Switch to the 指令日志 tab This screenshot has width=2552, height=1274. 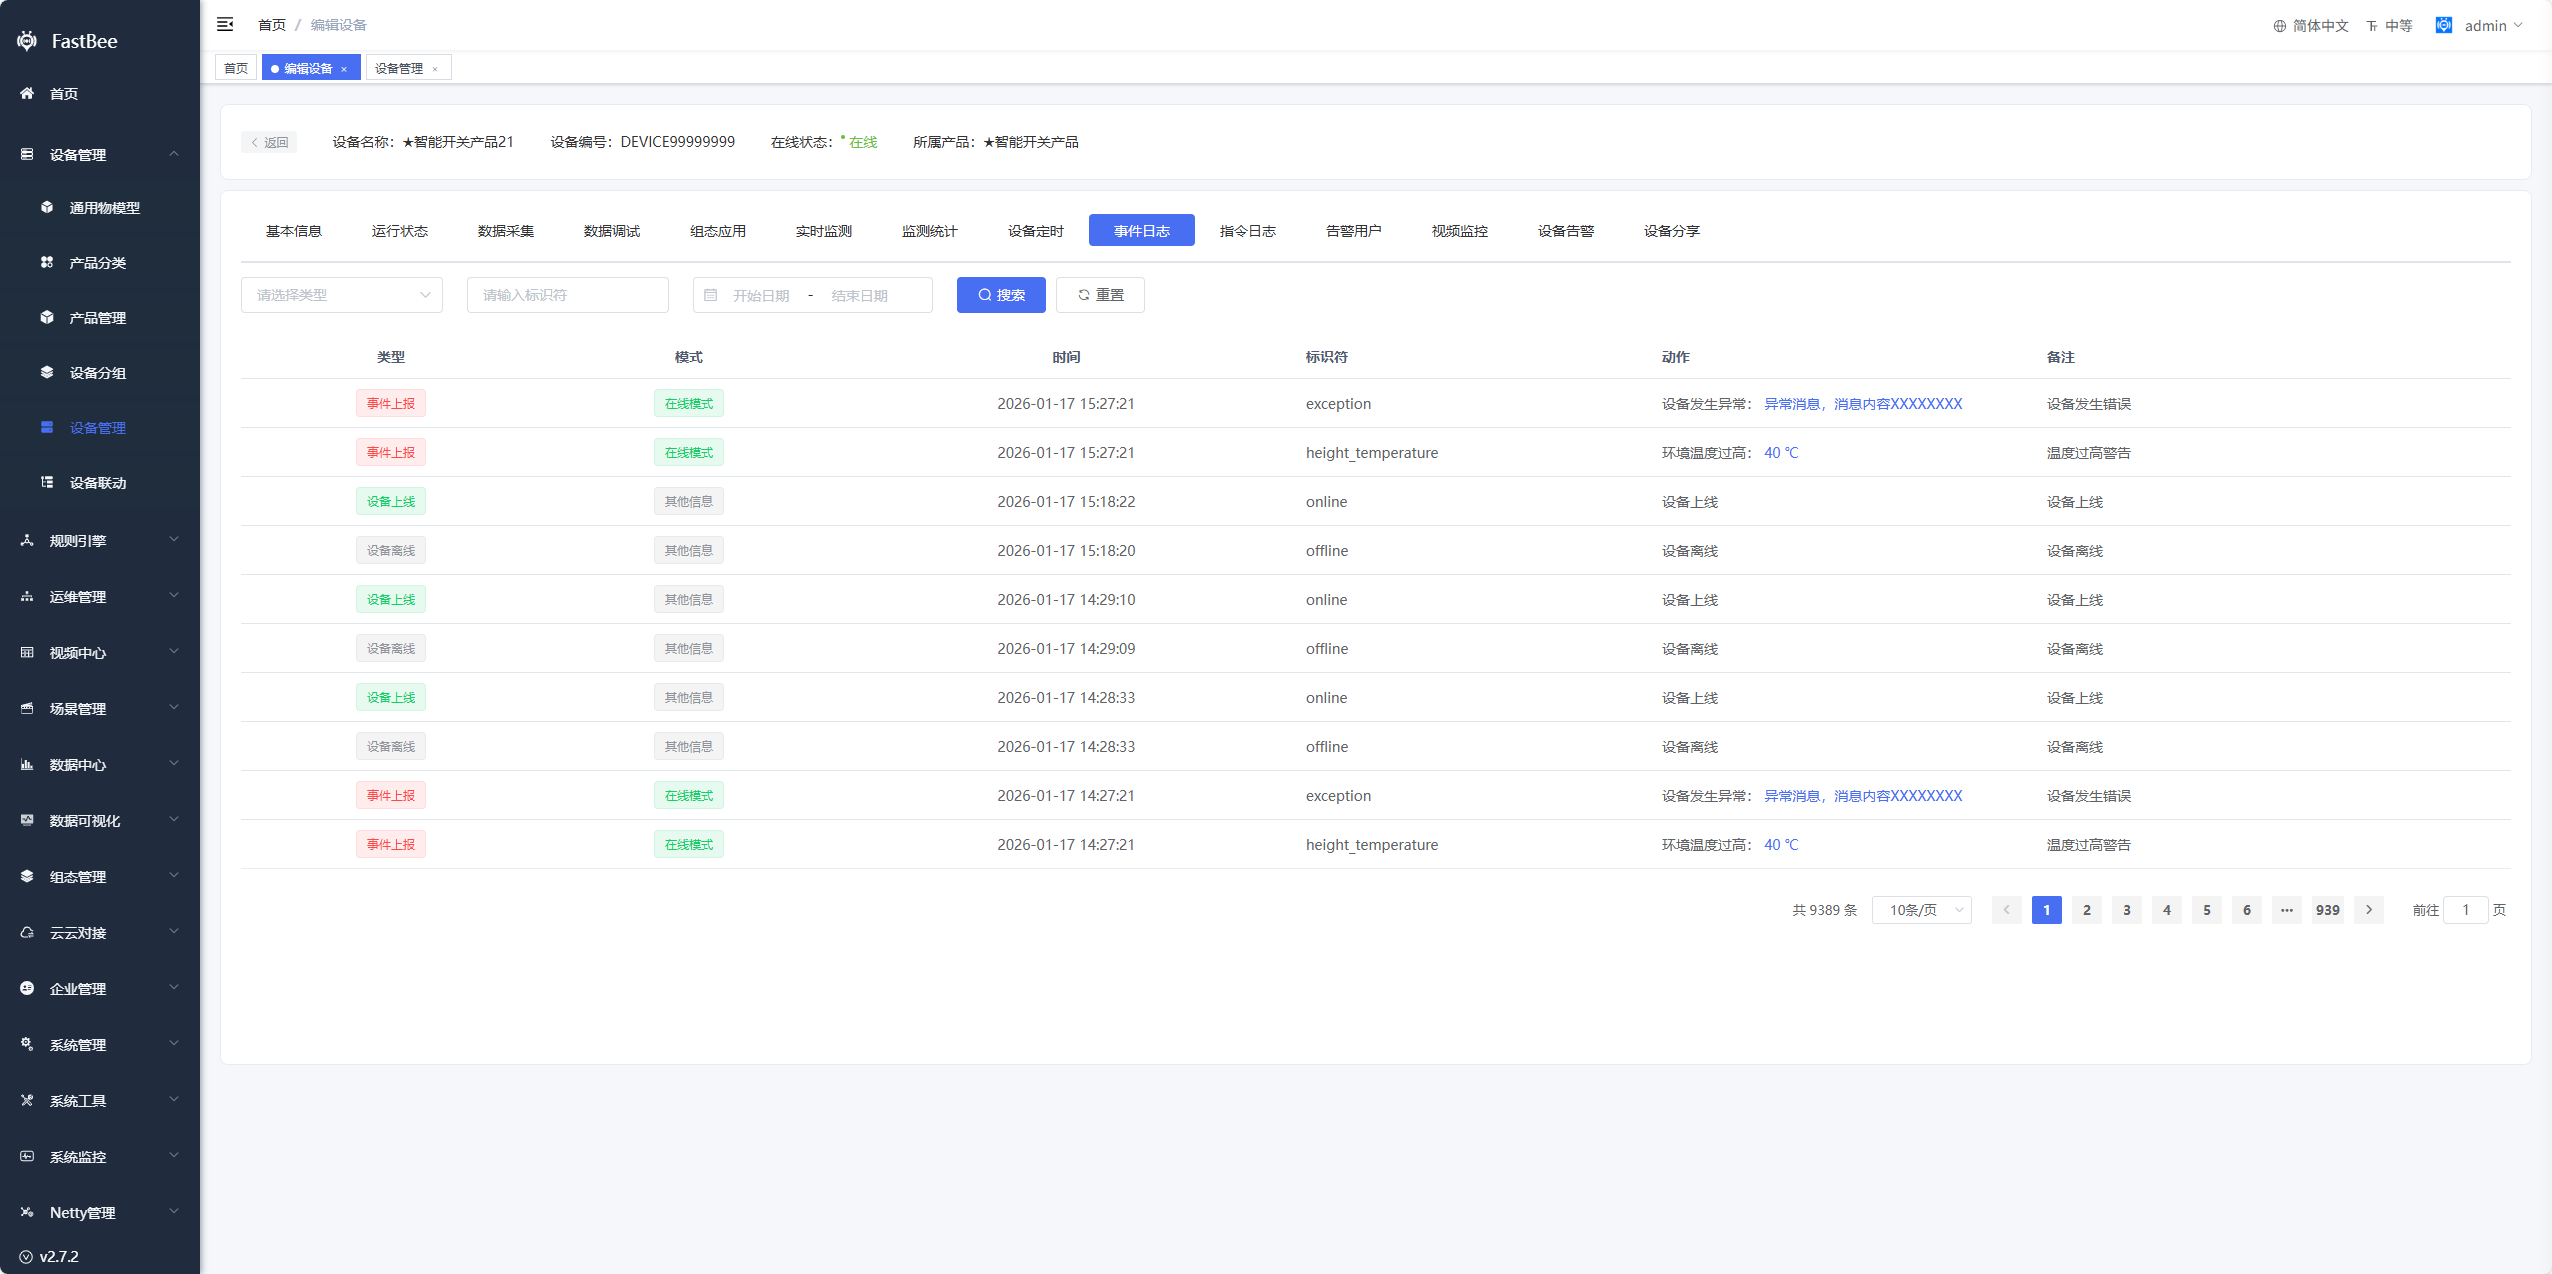tap(1247, 231)
